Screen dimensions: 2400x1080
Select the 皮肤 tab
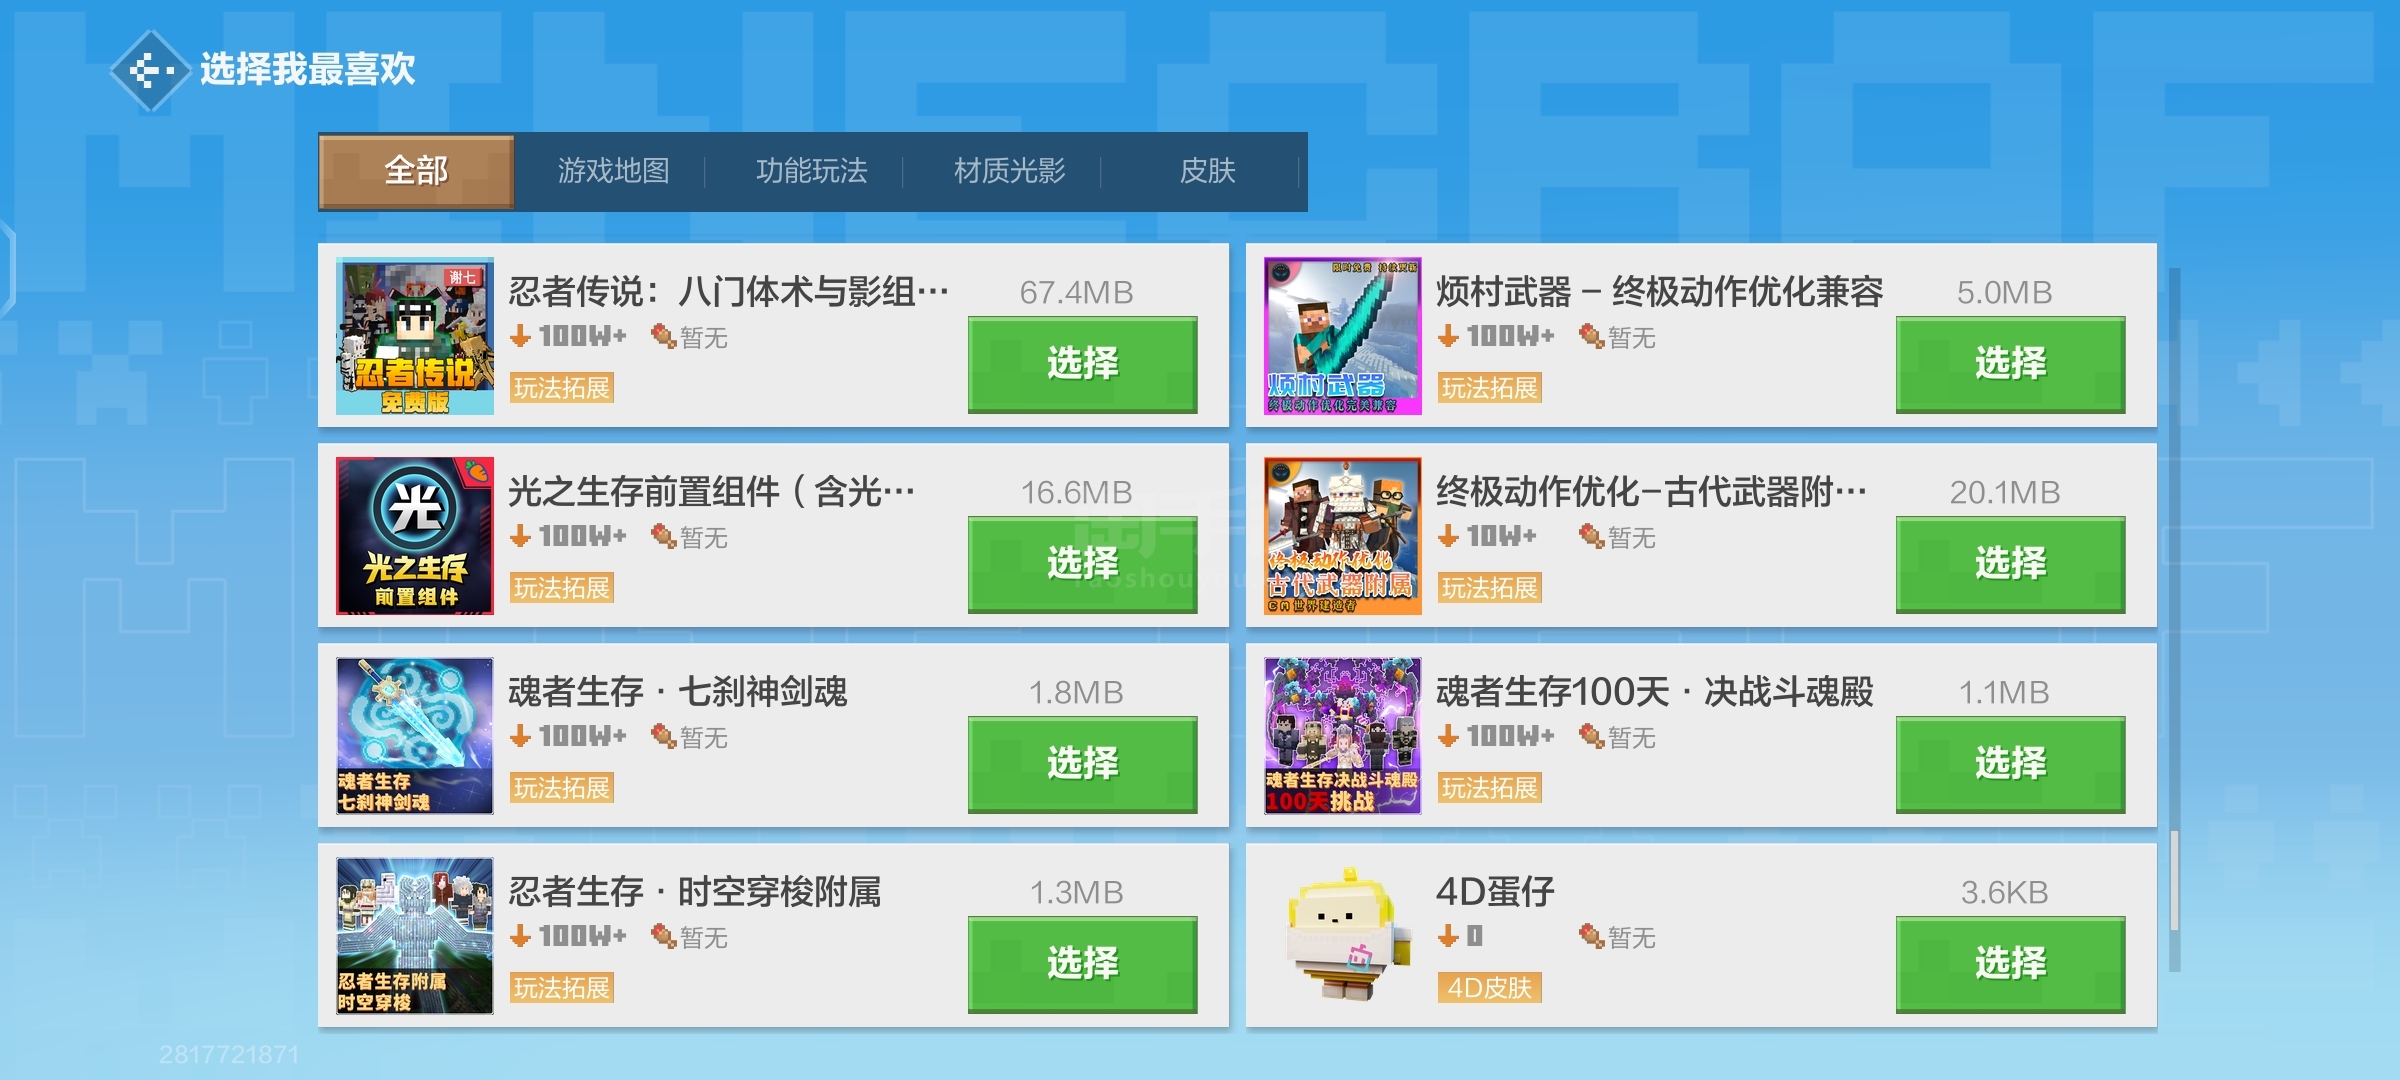1207,171
